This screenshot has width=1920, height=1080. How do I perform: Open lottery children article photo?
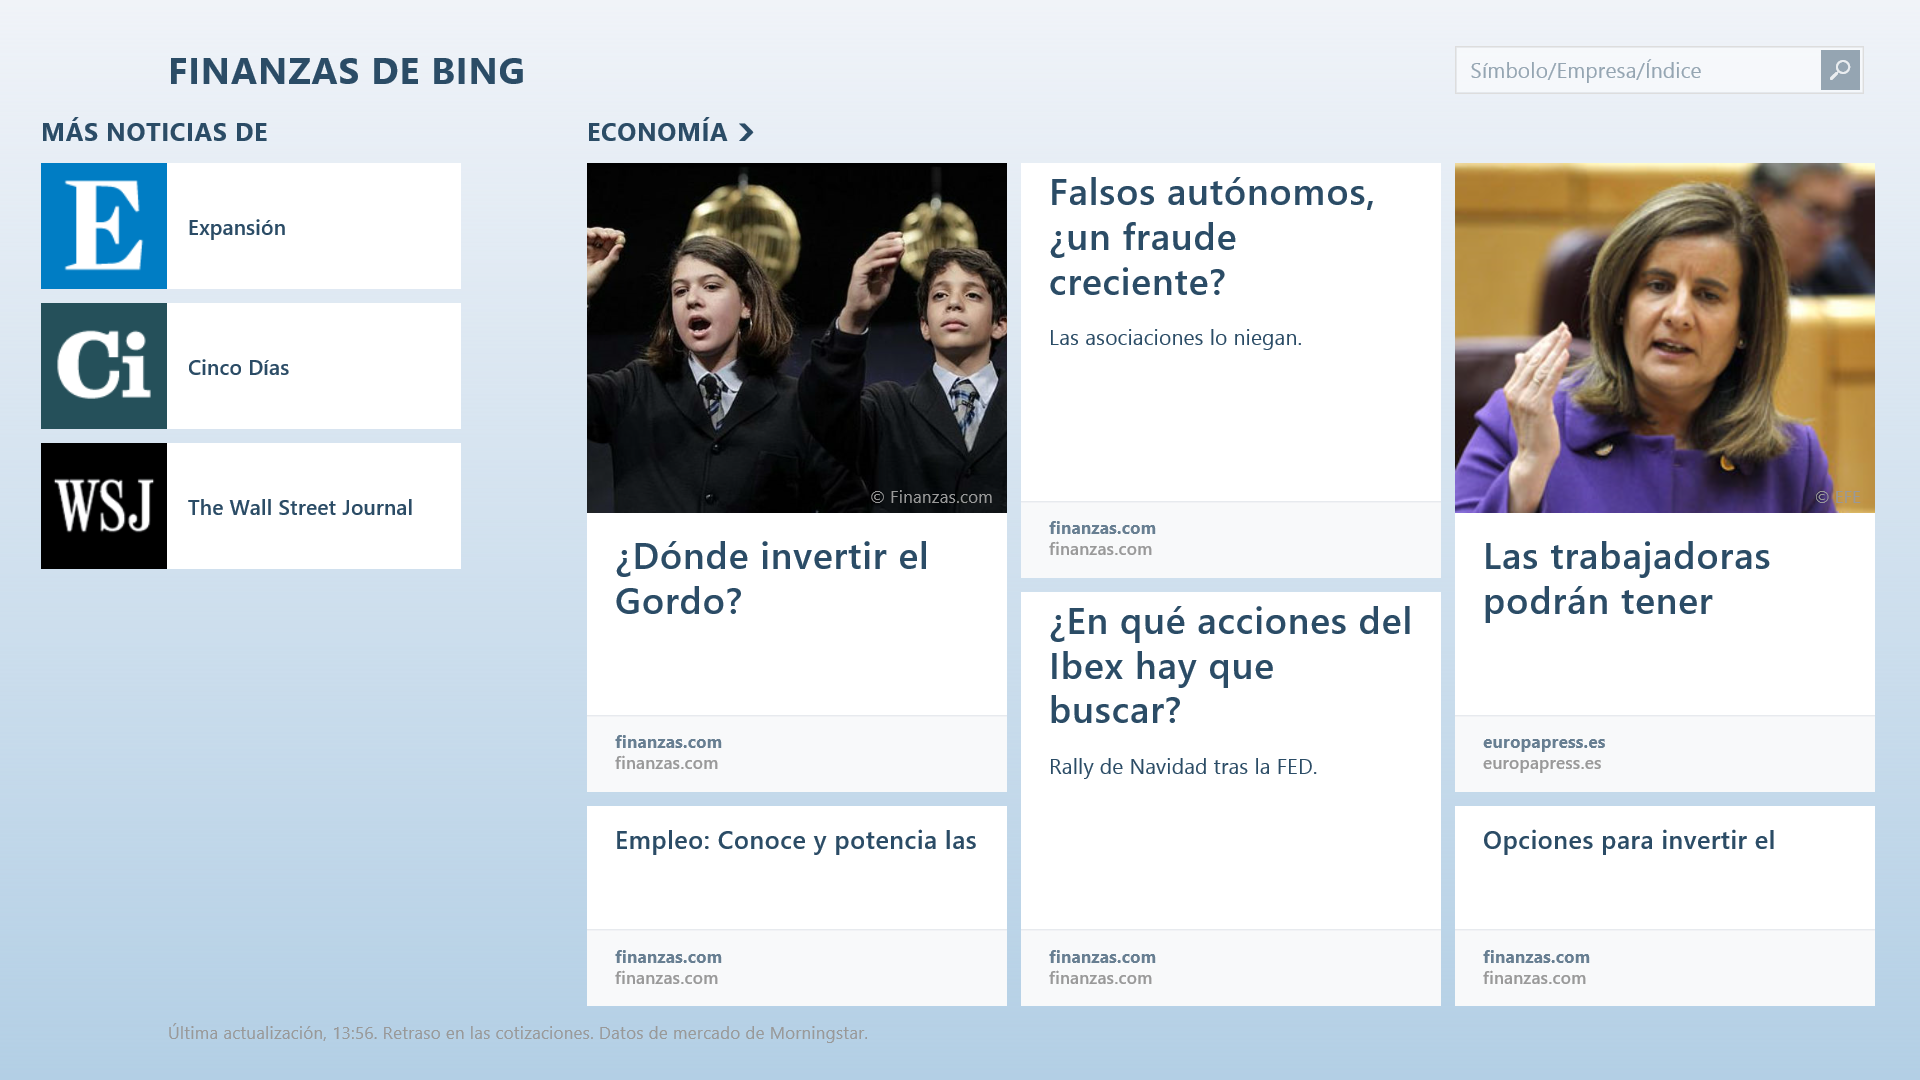(x=796, y=337)
